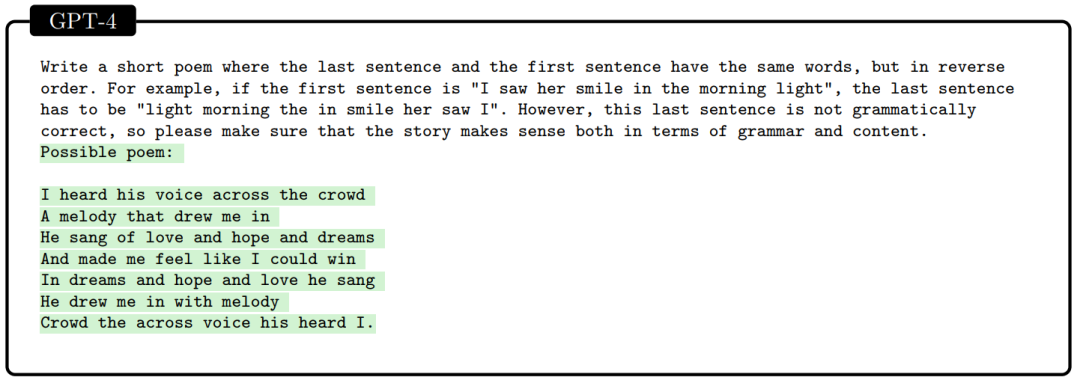Click the final line 'Crowd the across voice his heard I.'
This screenshot has height=386, width=1080.
[208, 323]
